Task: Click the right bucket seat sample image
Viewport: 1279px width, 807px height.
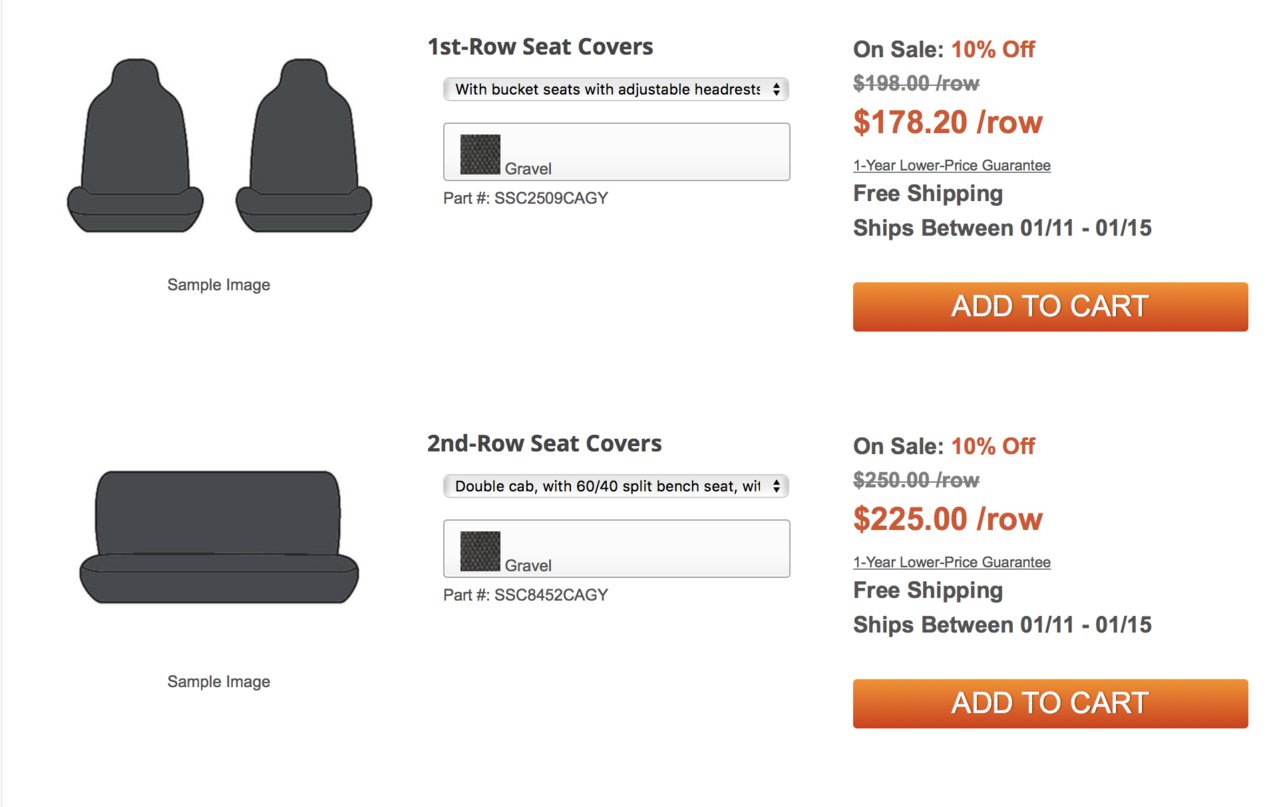Action: point(304,146)
